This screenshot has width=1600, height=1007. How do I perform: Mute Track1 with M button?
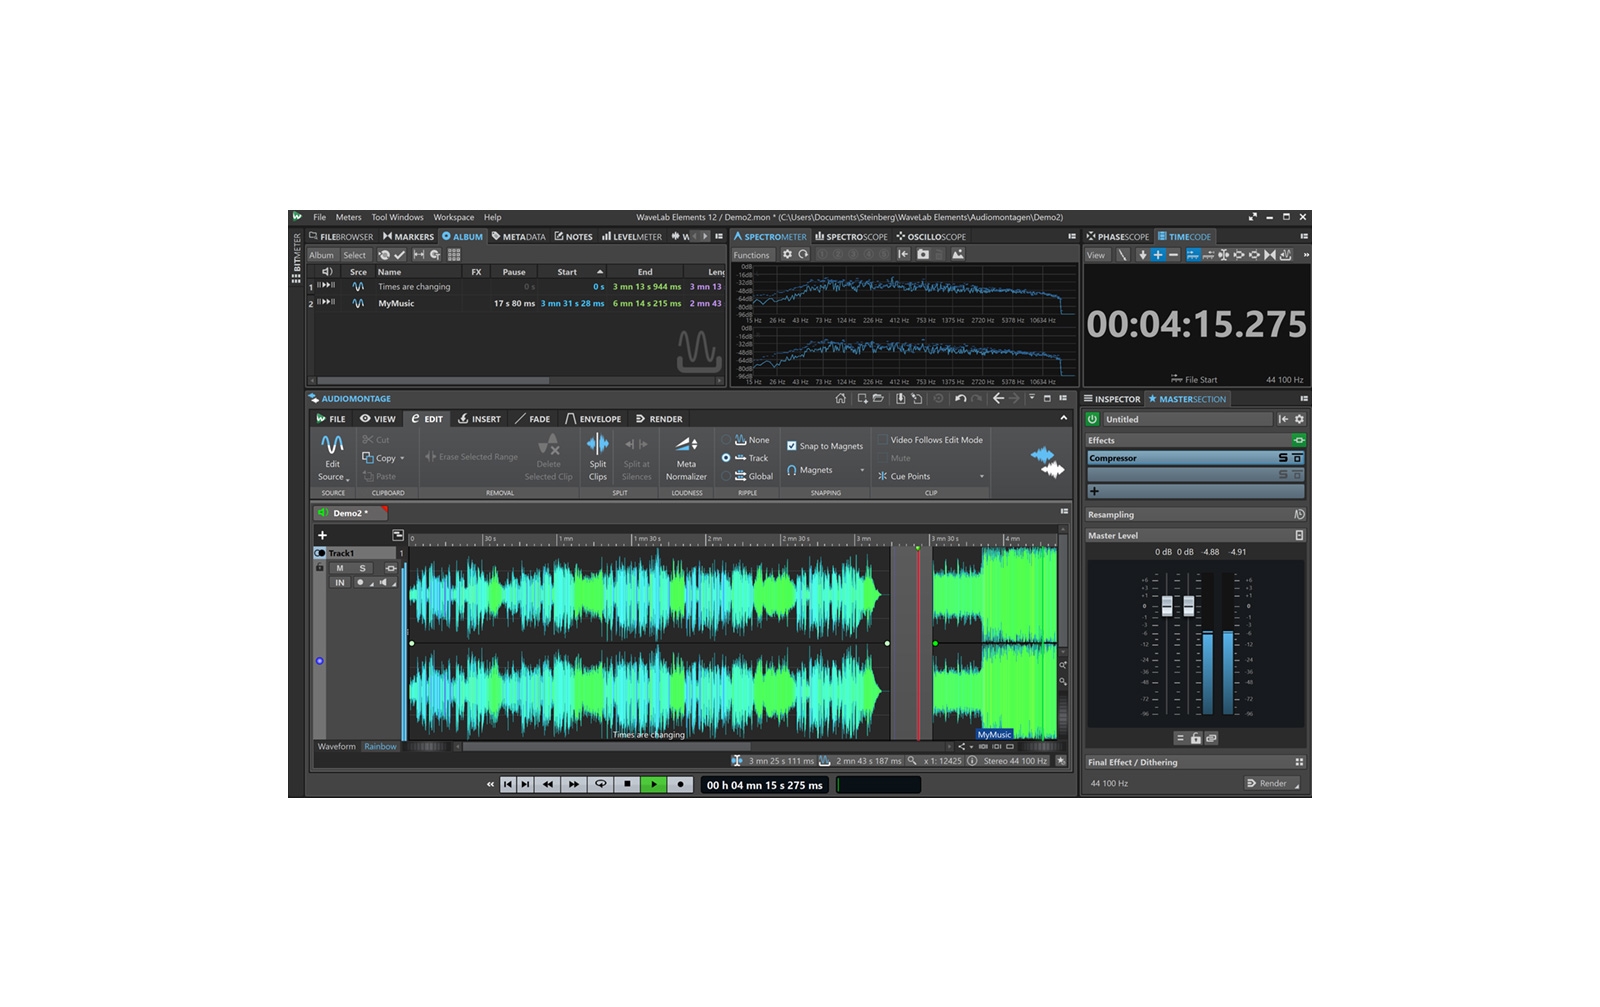(x=340, y=568)
